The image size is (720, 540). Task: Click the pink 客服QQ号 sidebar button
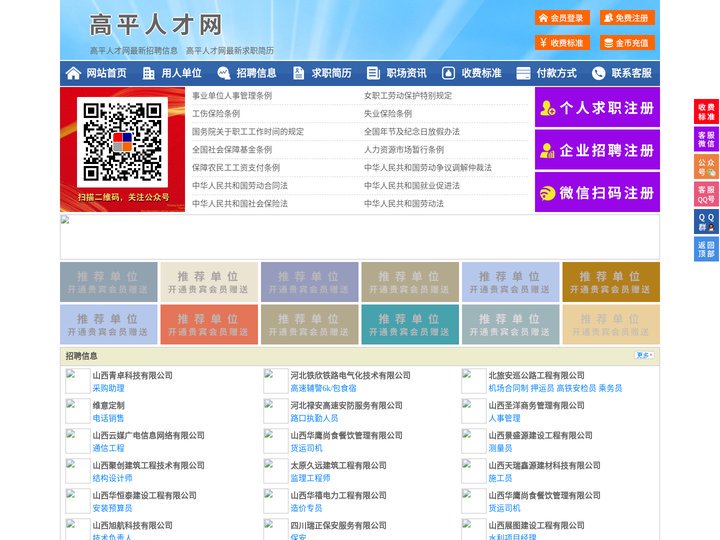pyautogui.click(x=706, y=194)
